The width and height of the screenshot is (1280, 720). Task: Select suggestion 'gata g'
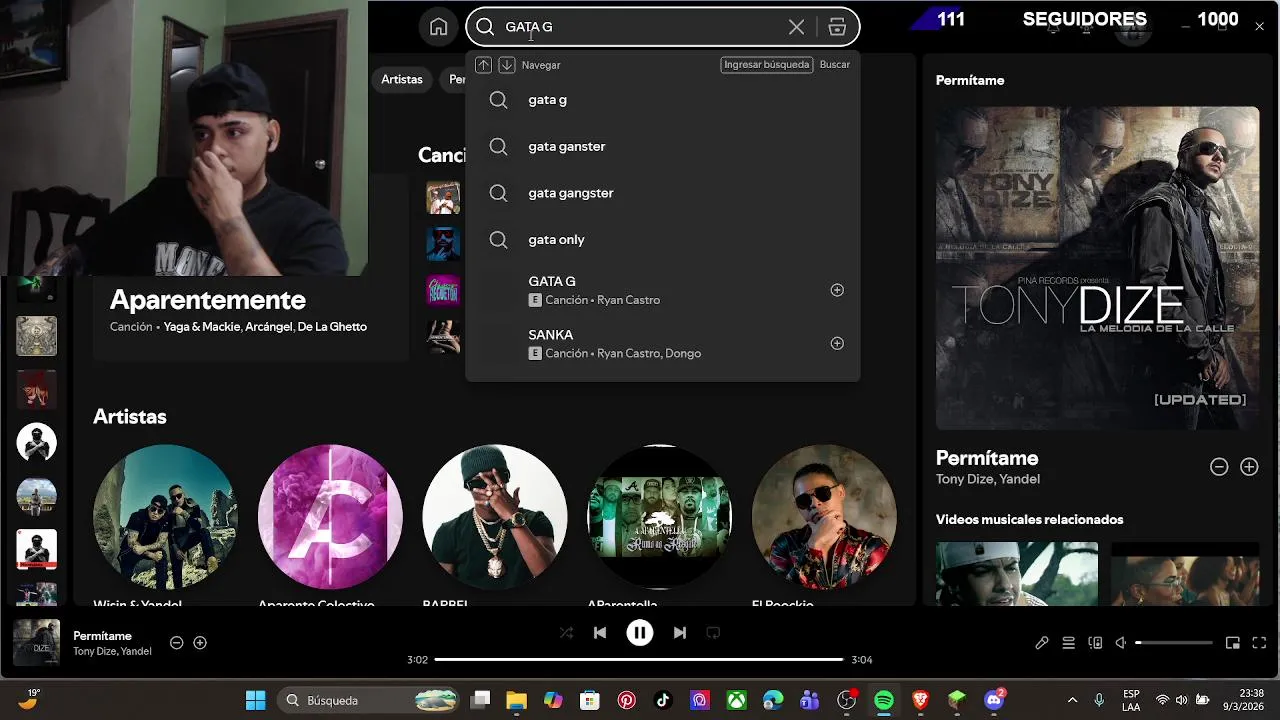pyautogui.click(x=662, y=100)
